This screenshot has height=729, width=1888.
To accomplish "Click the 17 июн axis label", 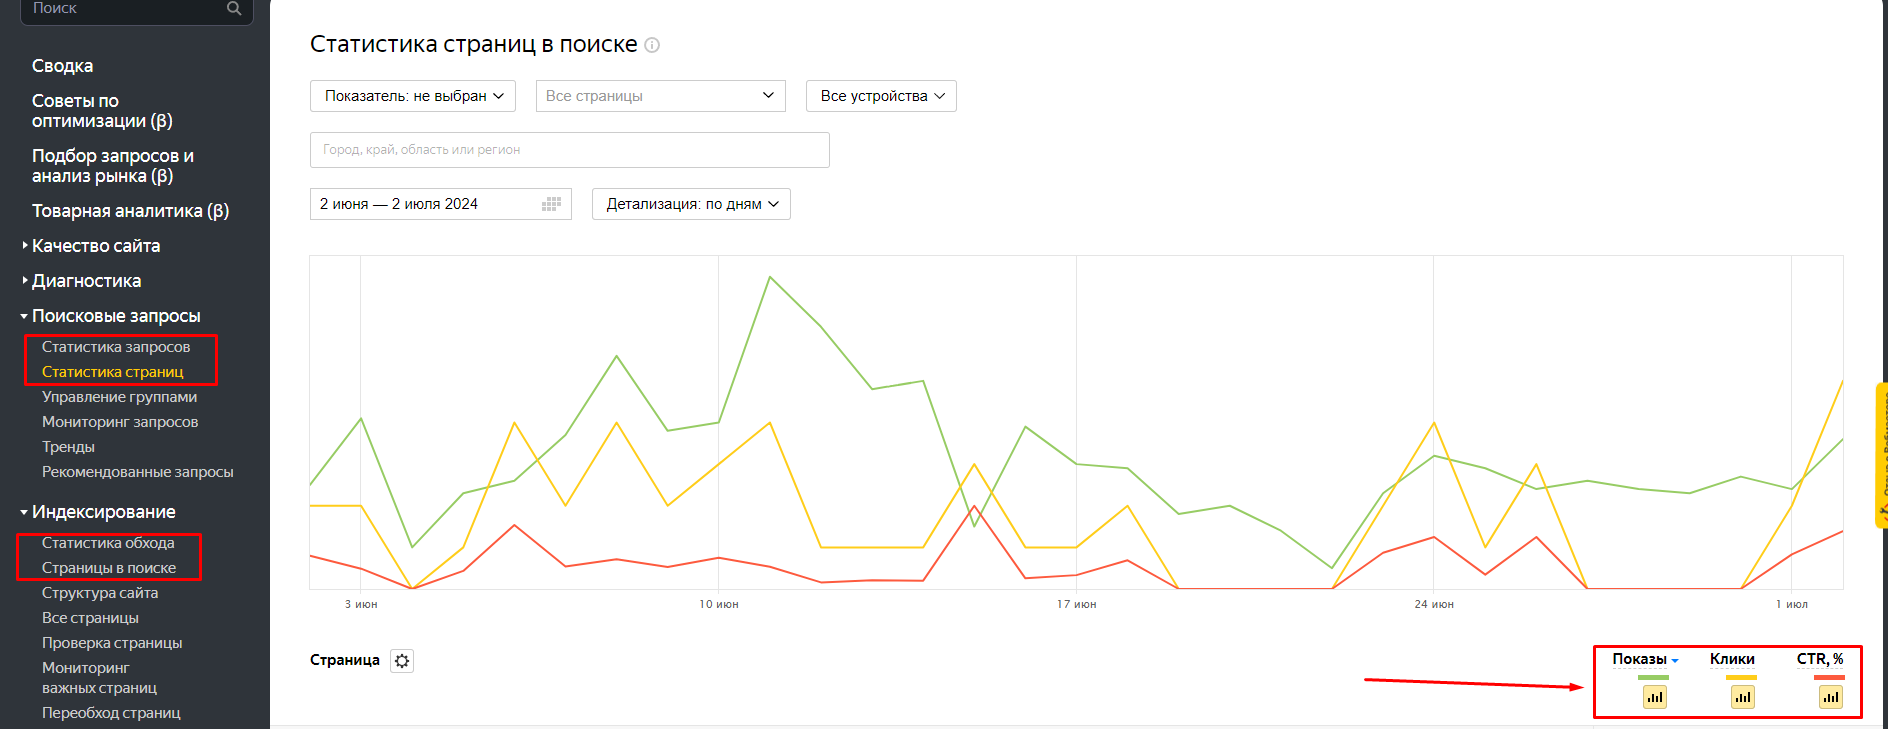I will point(1077,604).
